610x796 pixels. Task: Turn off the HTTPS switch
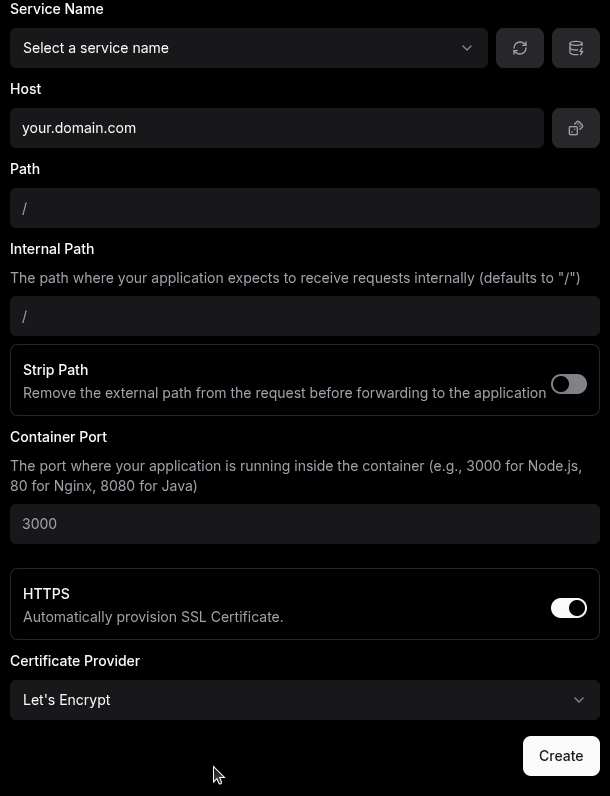click(x=569, y=608)
